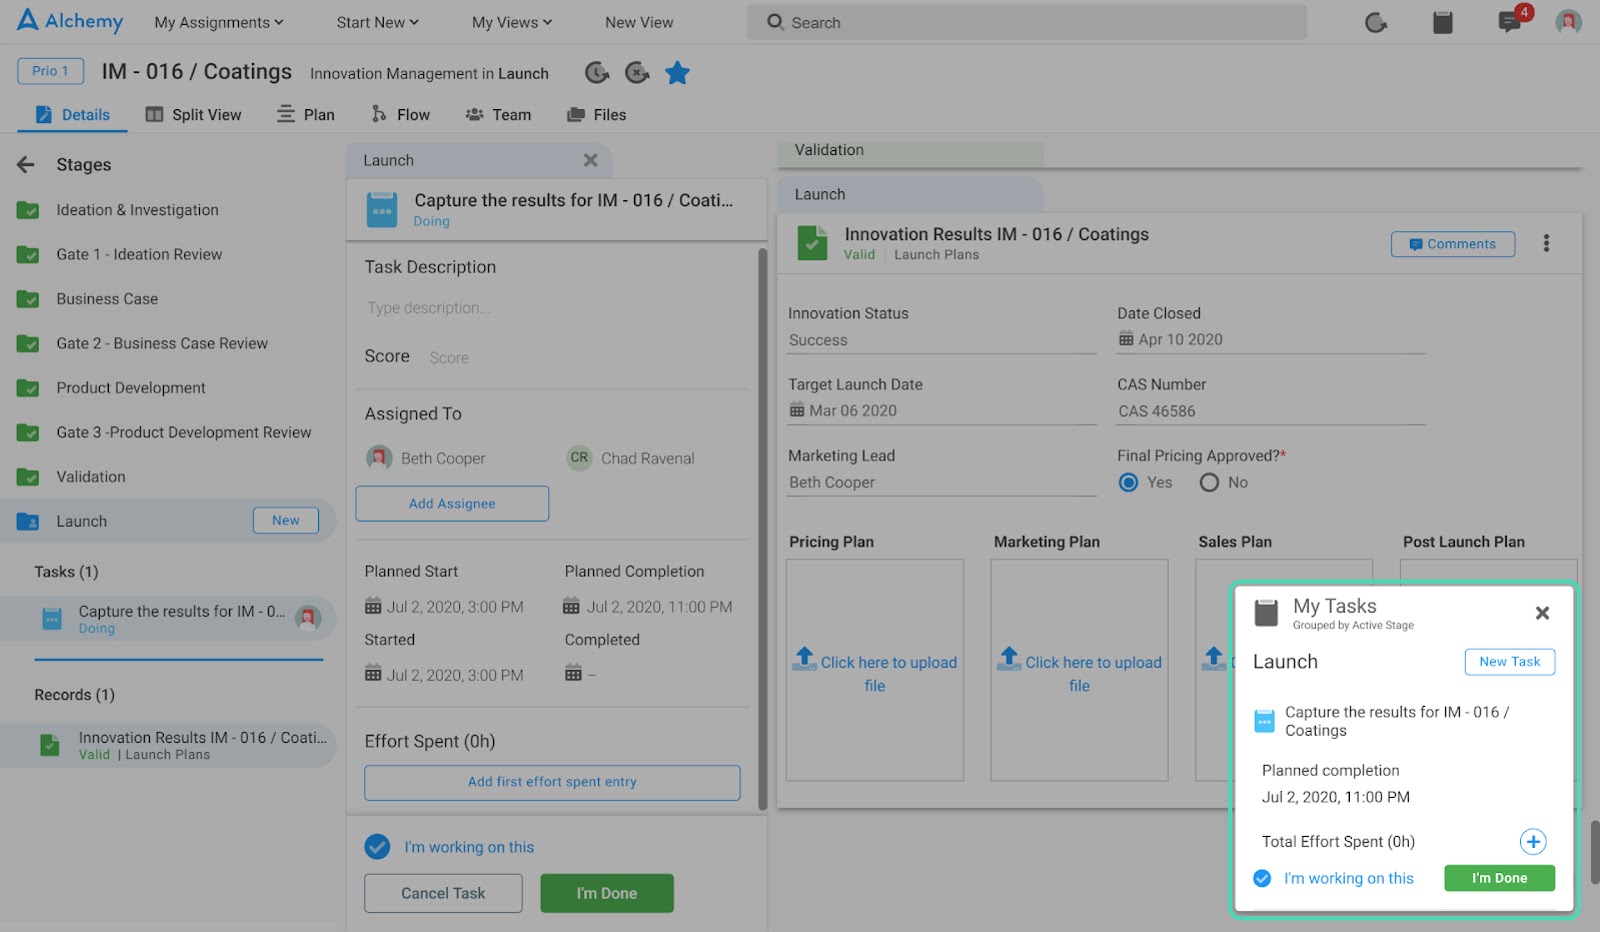The image size is (1600, 932).
Task: Switch to the Details tab
Action: tap(73, 114)
